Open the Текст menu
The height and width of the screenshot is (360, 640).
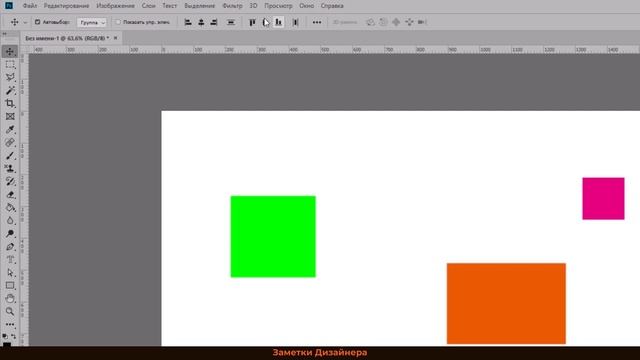point(169,6)
